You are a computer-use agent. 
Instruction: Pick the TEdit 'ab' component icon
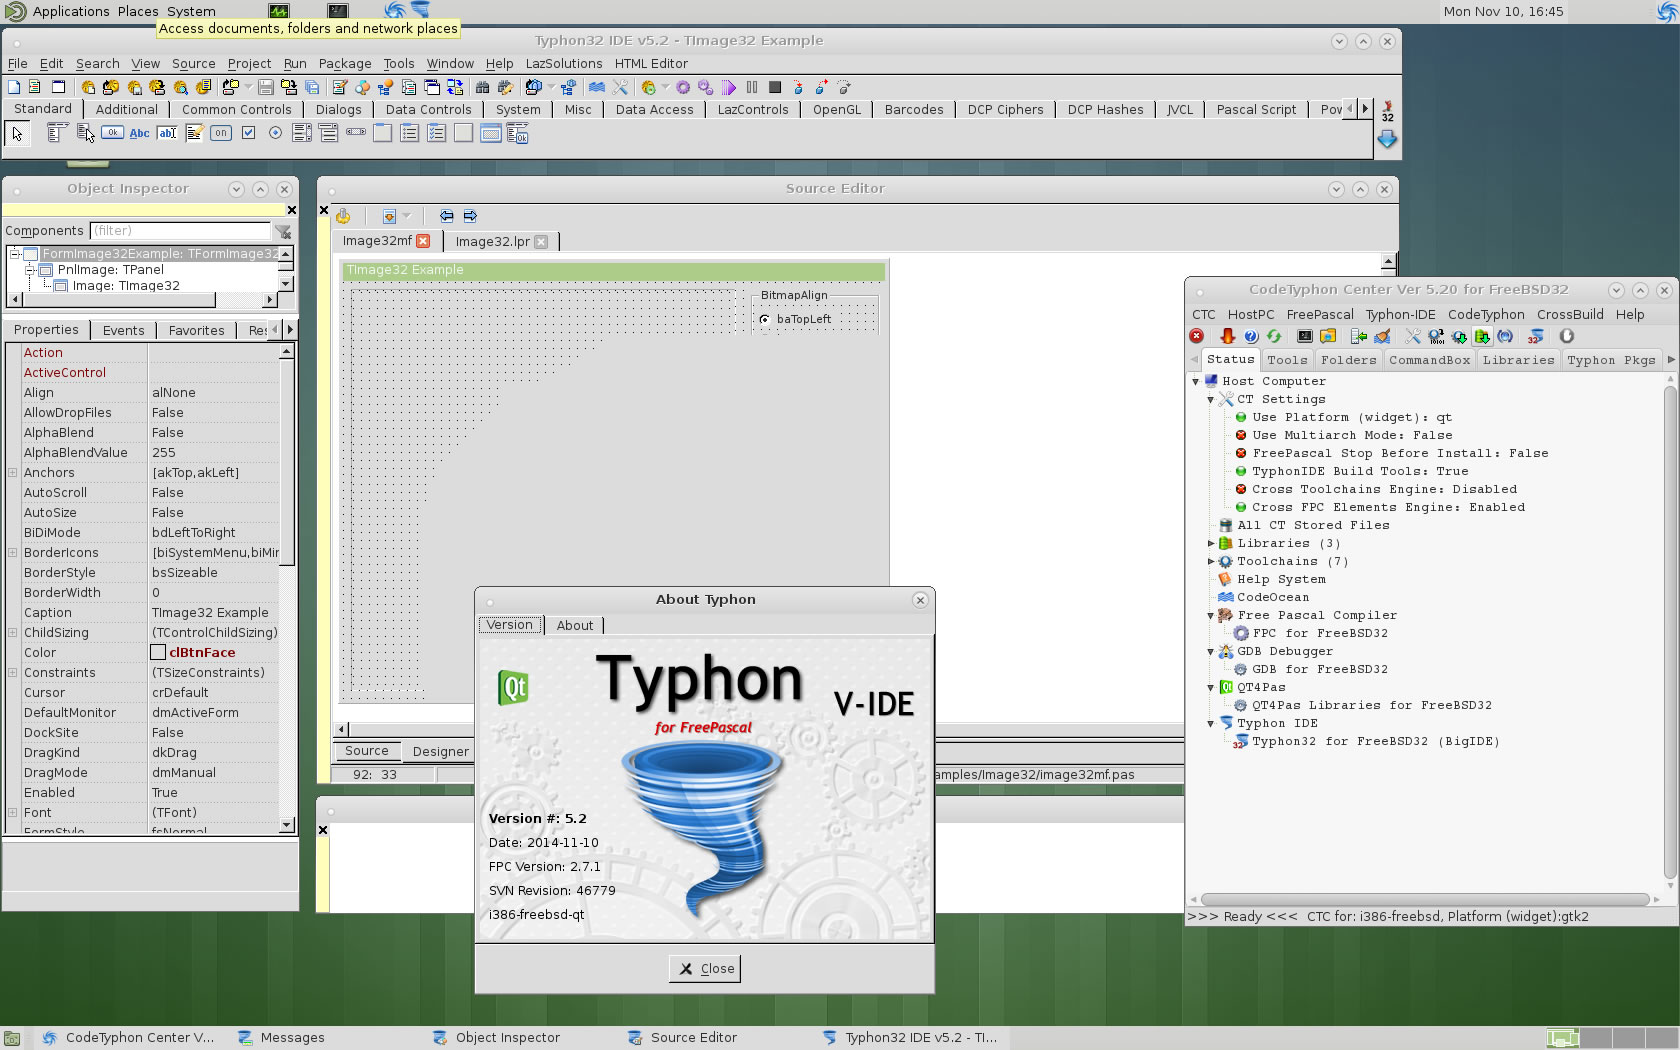[x=167, y=133]
